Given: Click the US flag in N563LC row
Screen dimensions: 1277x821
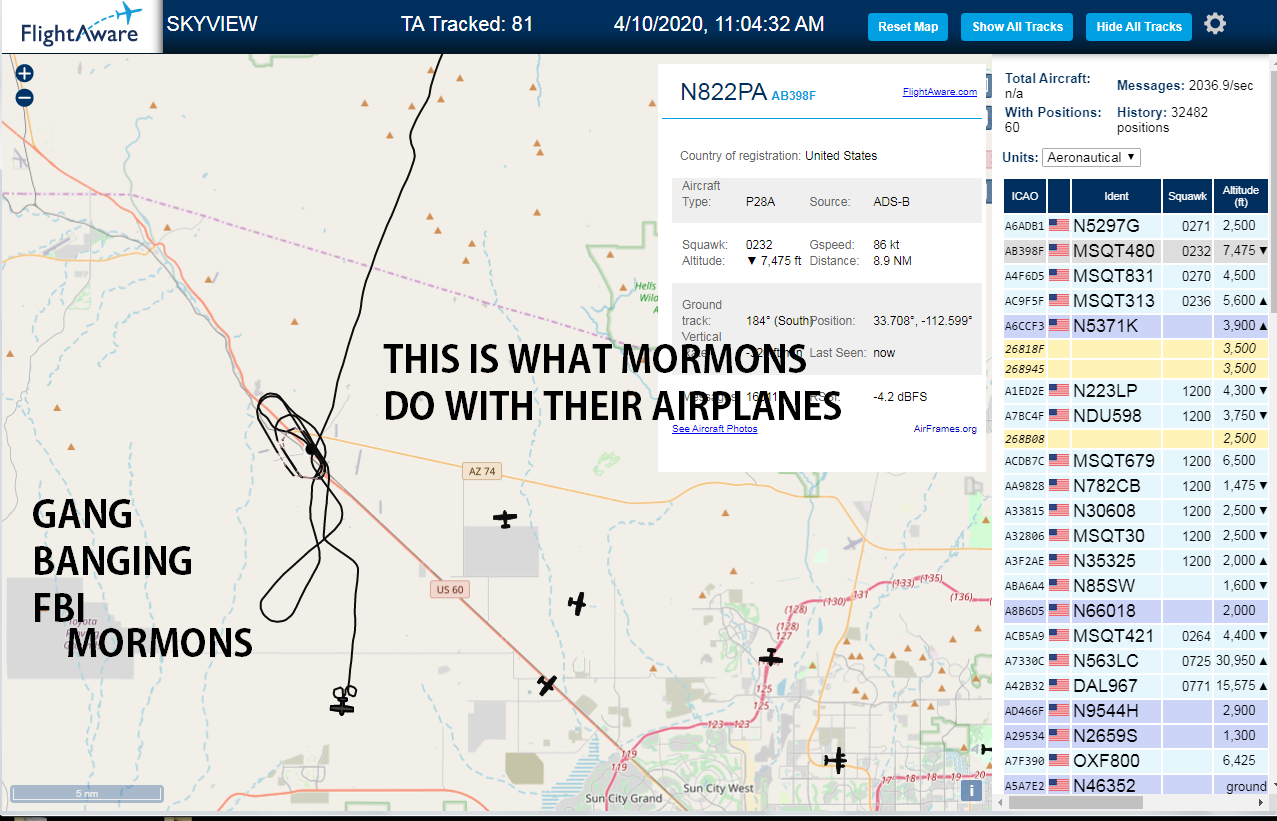Looking at the screenshot, I should [x=1059, y=661].
